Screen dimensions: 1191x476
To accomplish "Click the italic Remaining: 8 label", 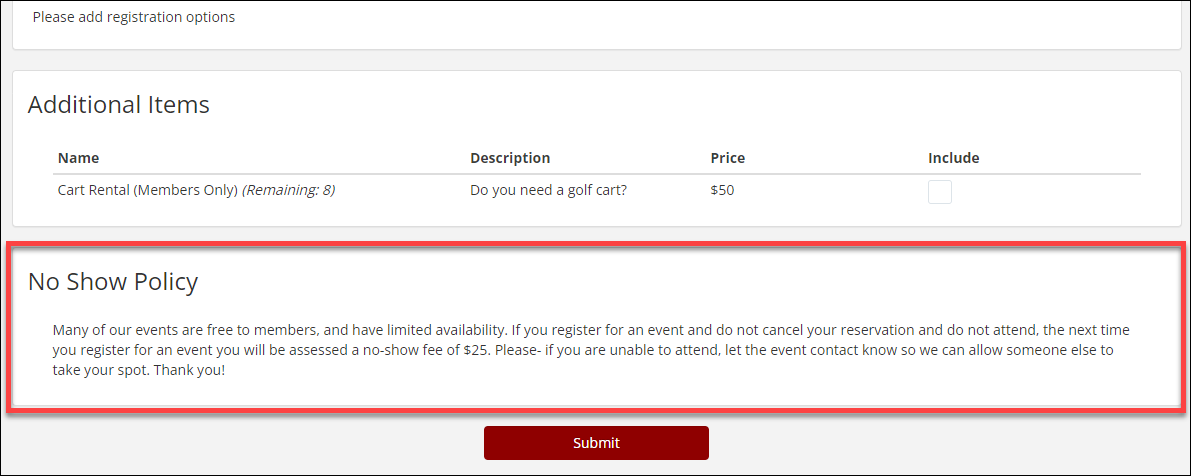I will coord(288,190).
